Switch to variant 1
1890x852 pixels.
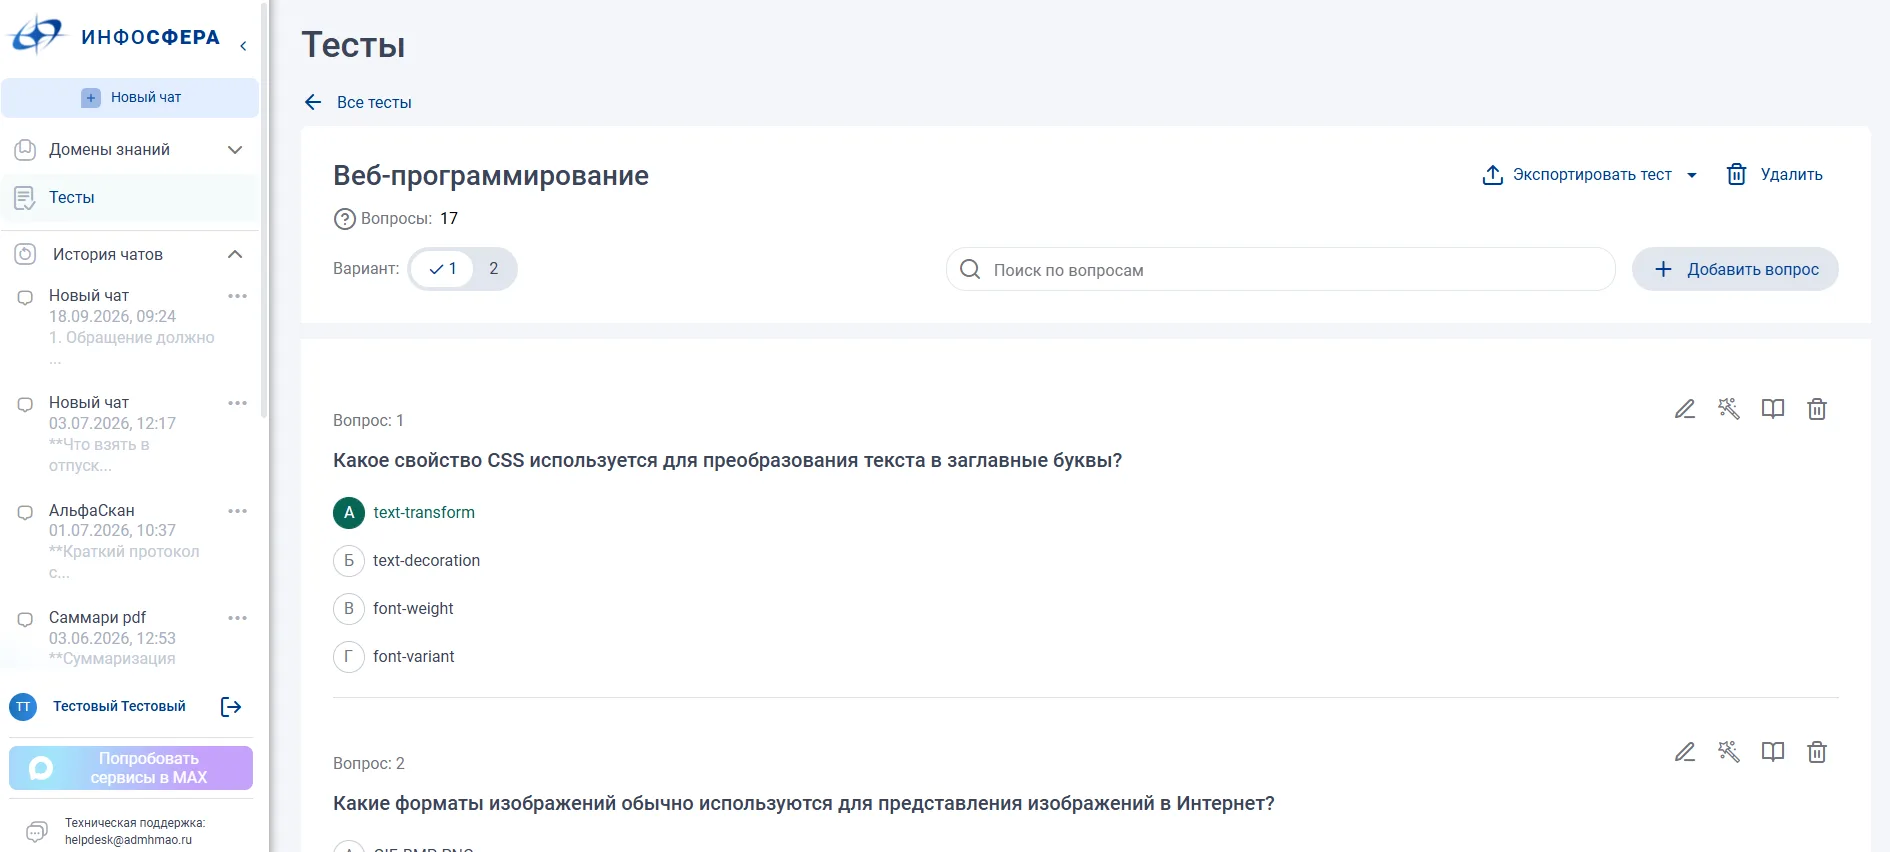(442, 269)
